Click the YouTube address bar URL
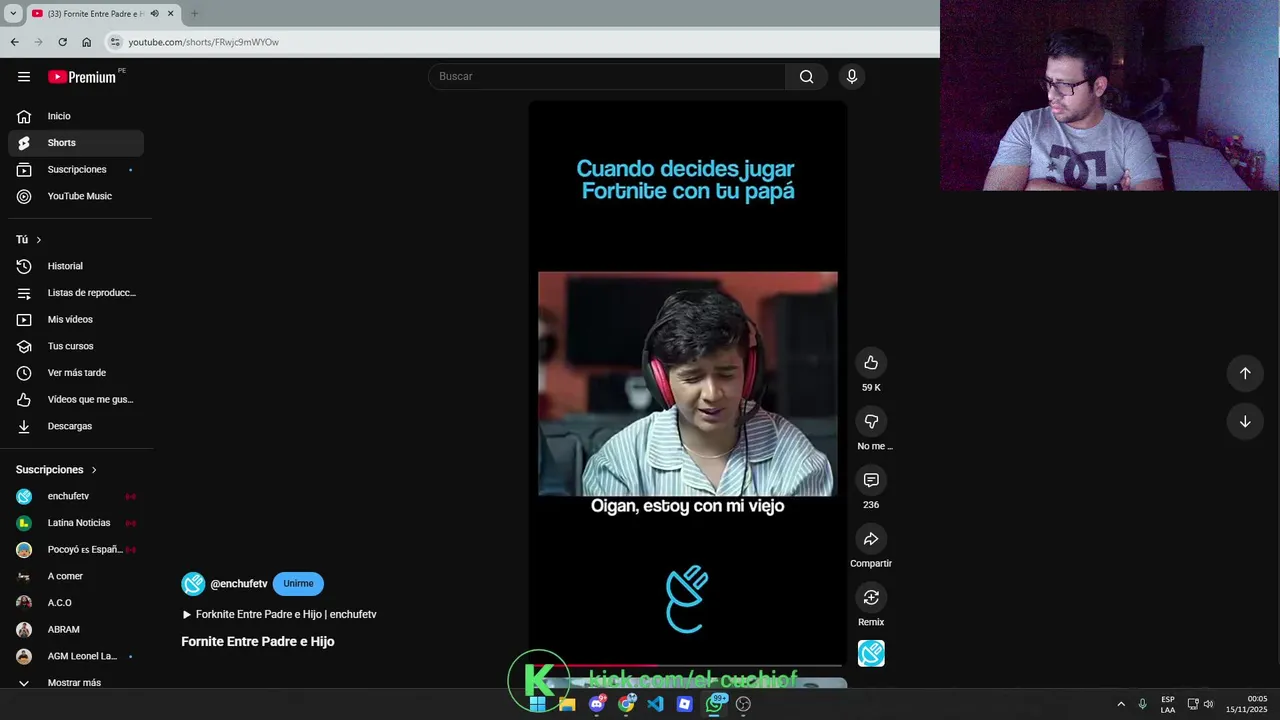Viewport: 1280px width, 720px height. (203, 42)
